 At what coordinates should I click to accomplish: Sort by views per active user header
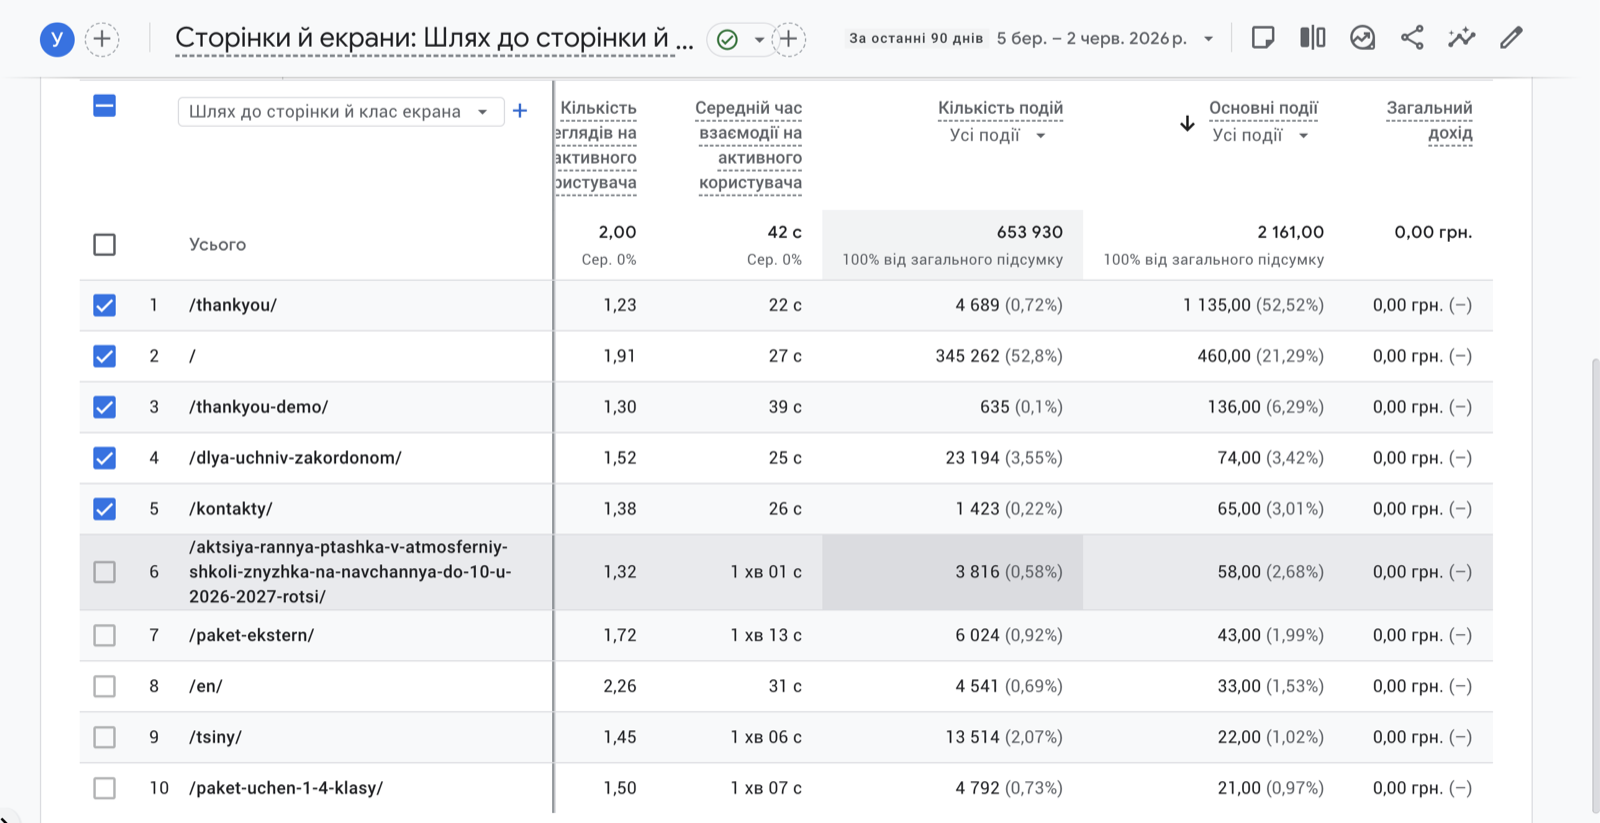(597, 145)
